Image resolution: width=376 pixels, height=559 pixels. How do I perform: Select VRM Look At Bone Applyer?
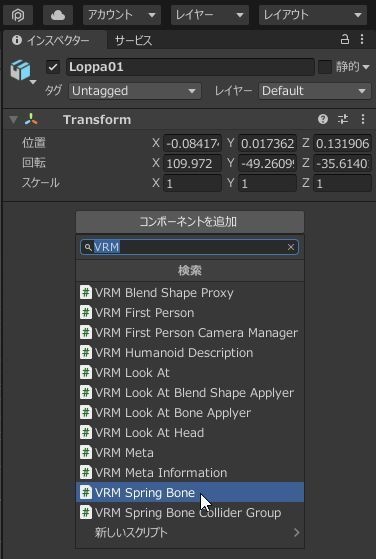click(x=190, y=412)
